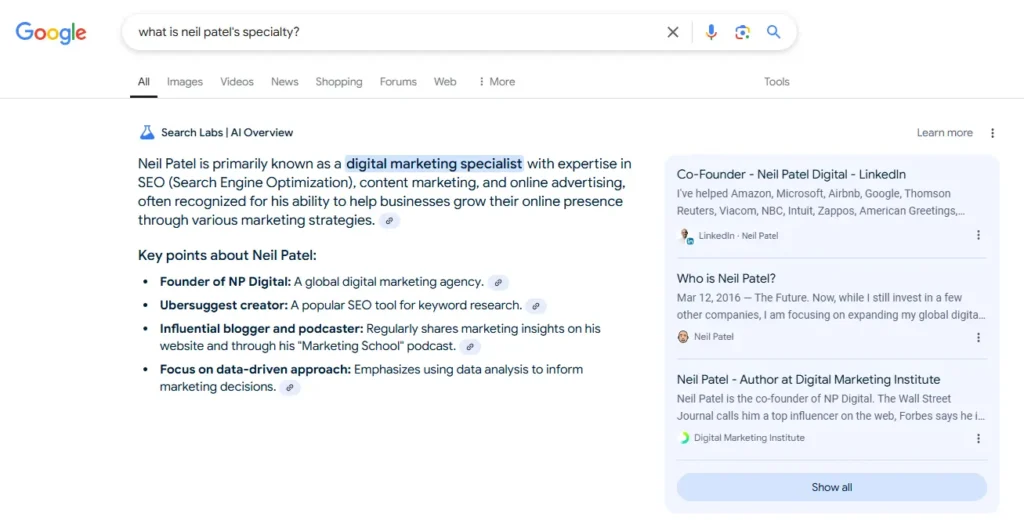Open options menu for Who is Neil Patel card

pyautogui.click(x=978, y=338)
